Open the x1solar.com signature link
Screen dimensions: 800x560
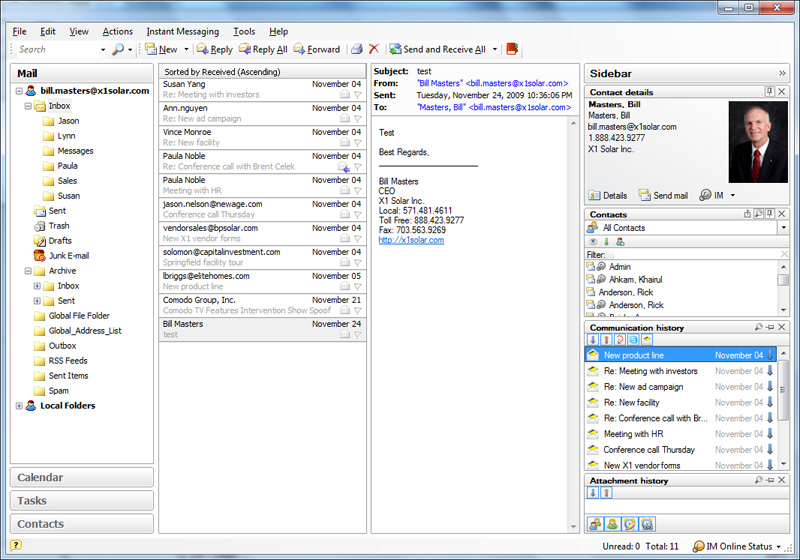click(x=411, y=240)
